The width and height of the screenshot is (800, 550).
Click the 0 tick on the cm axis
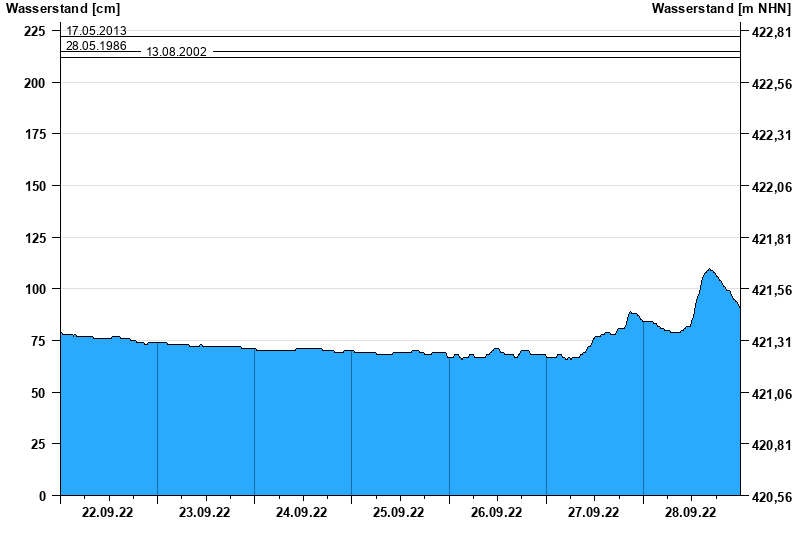point(43,496)
